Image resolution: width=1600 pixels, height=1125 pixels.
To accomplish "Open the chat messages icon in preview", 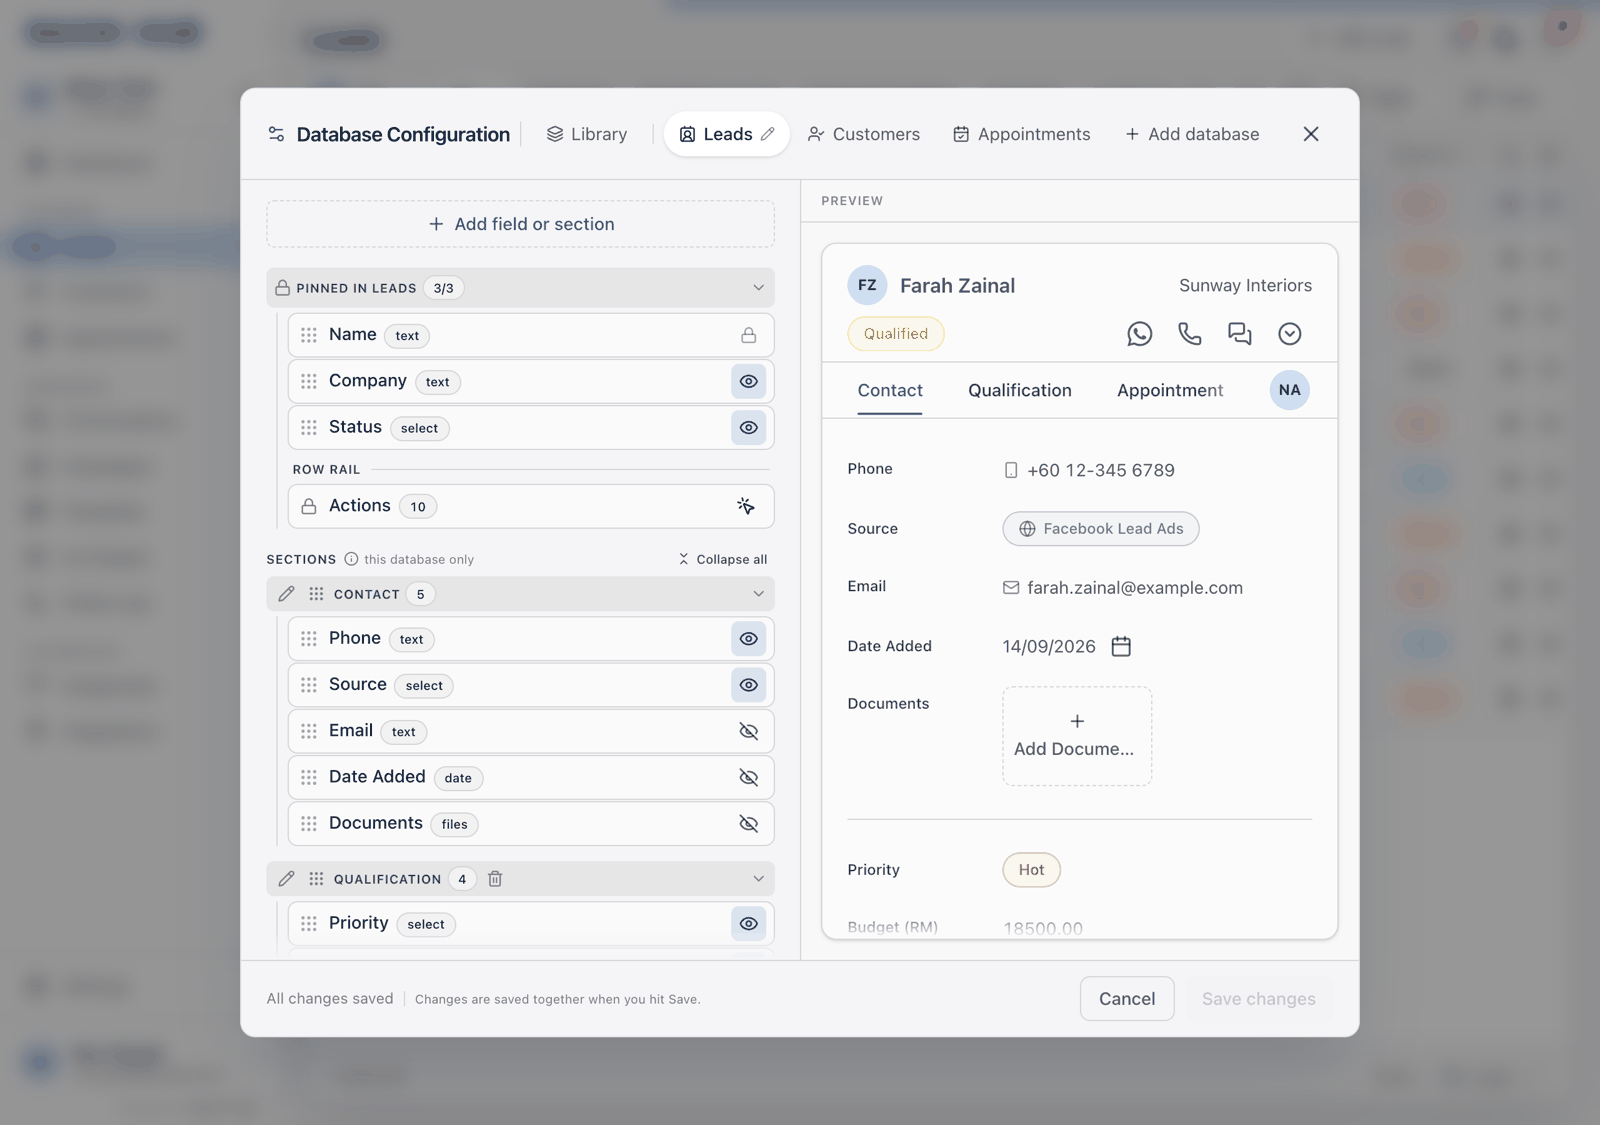I will (x=1240, y=334).
